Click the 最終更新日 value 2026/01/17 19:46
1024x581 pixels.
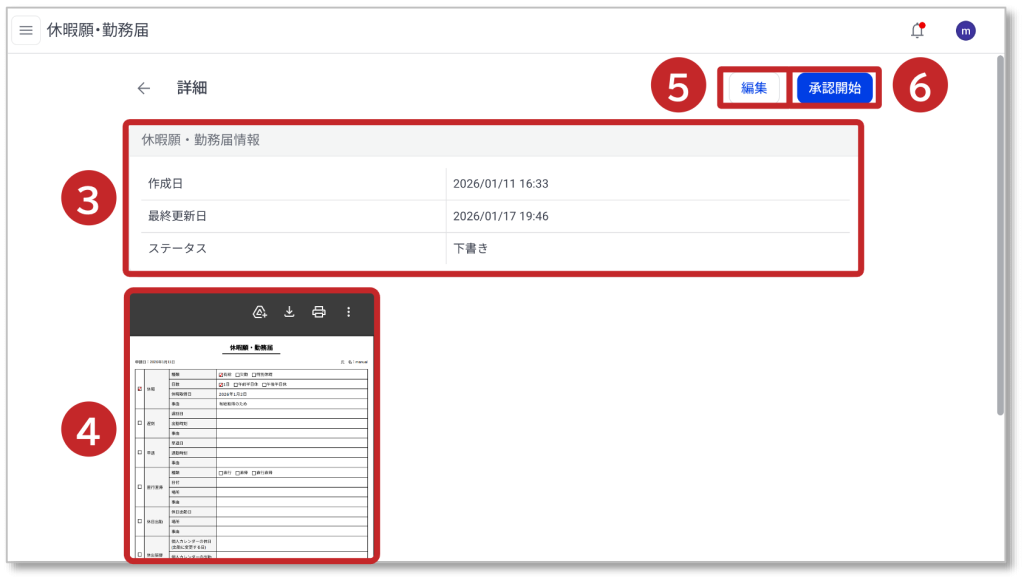tap(500, 216)
